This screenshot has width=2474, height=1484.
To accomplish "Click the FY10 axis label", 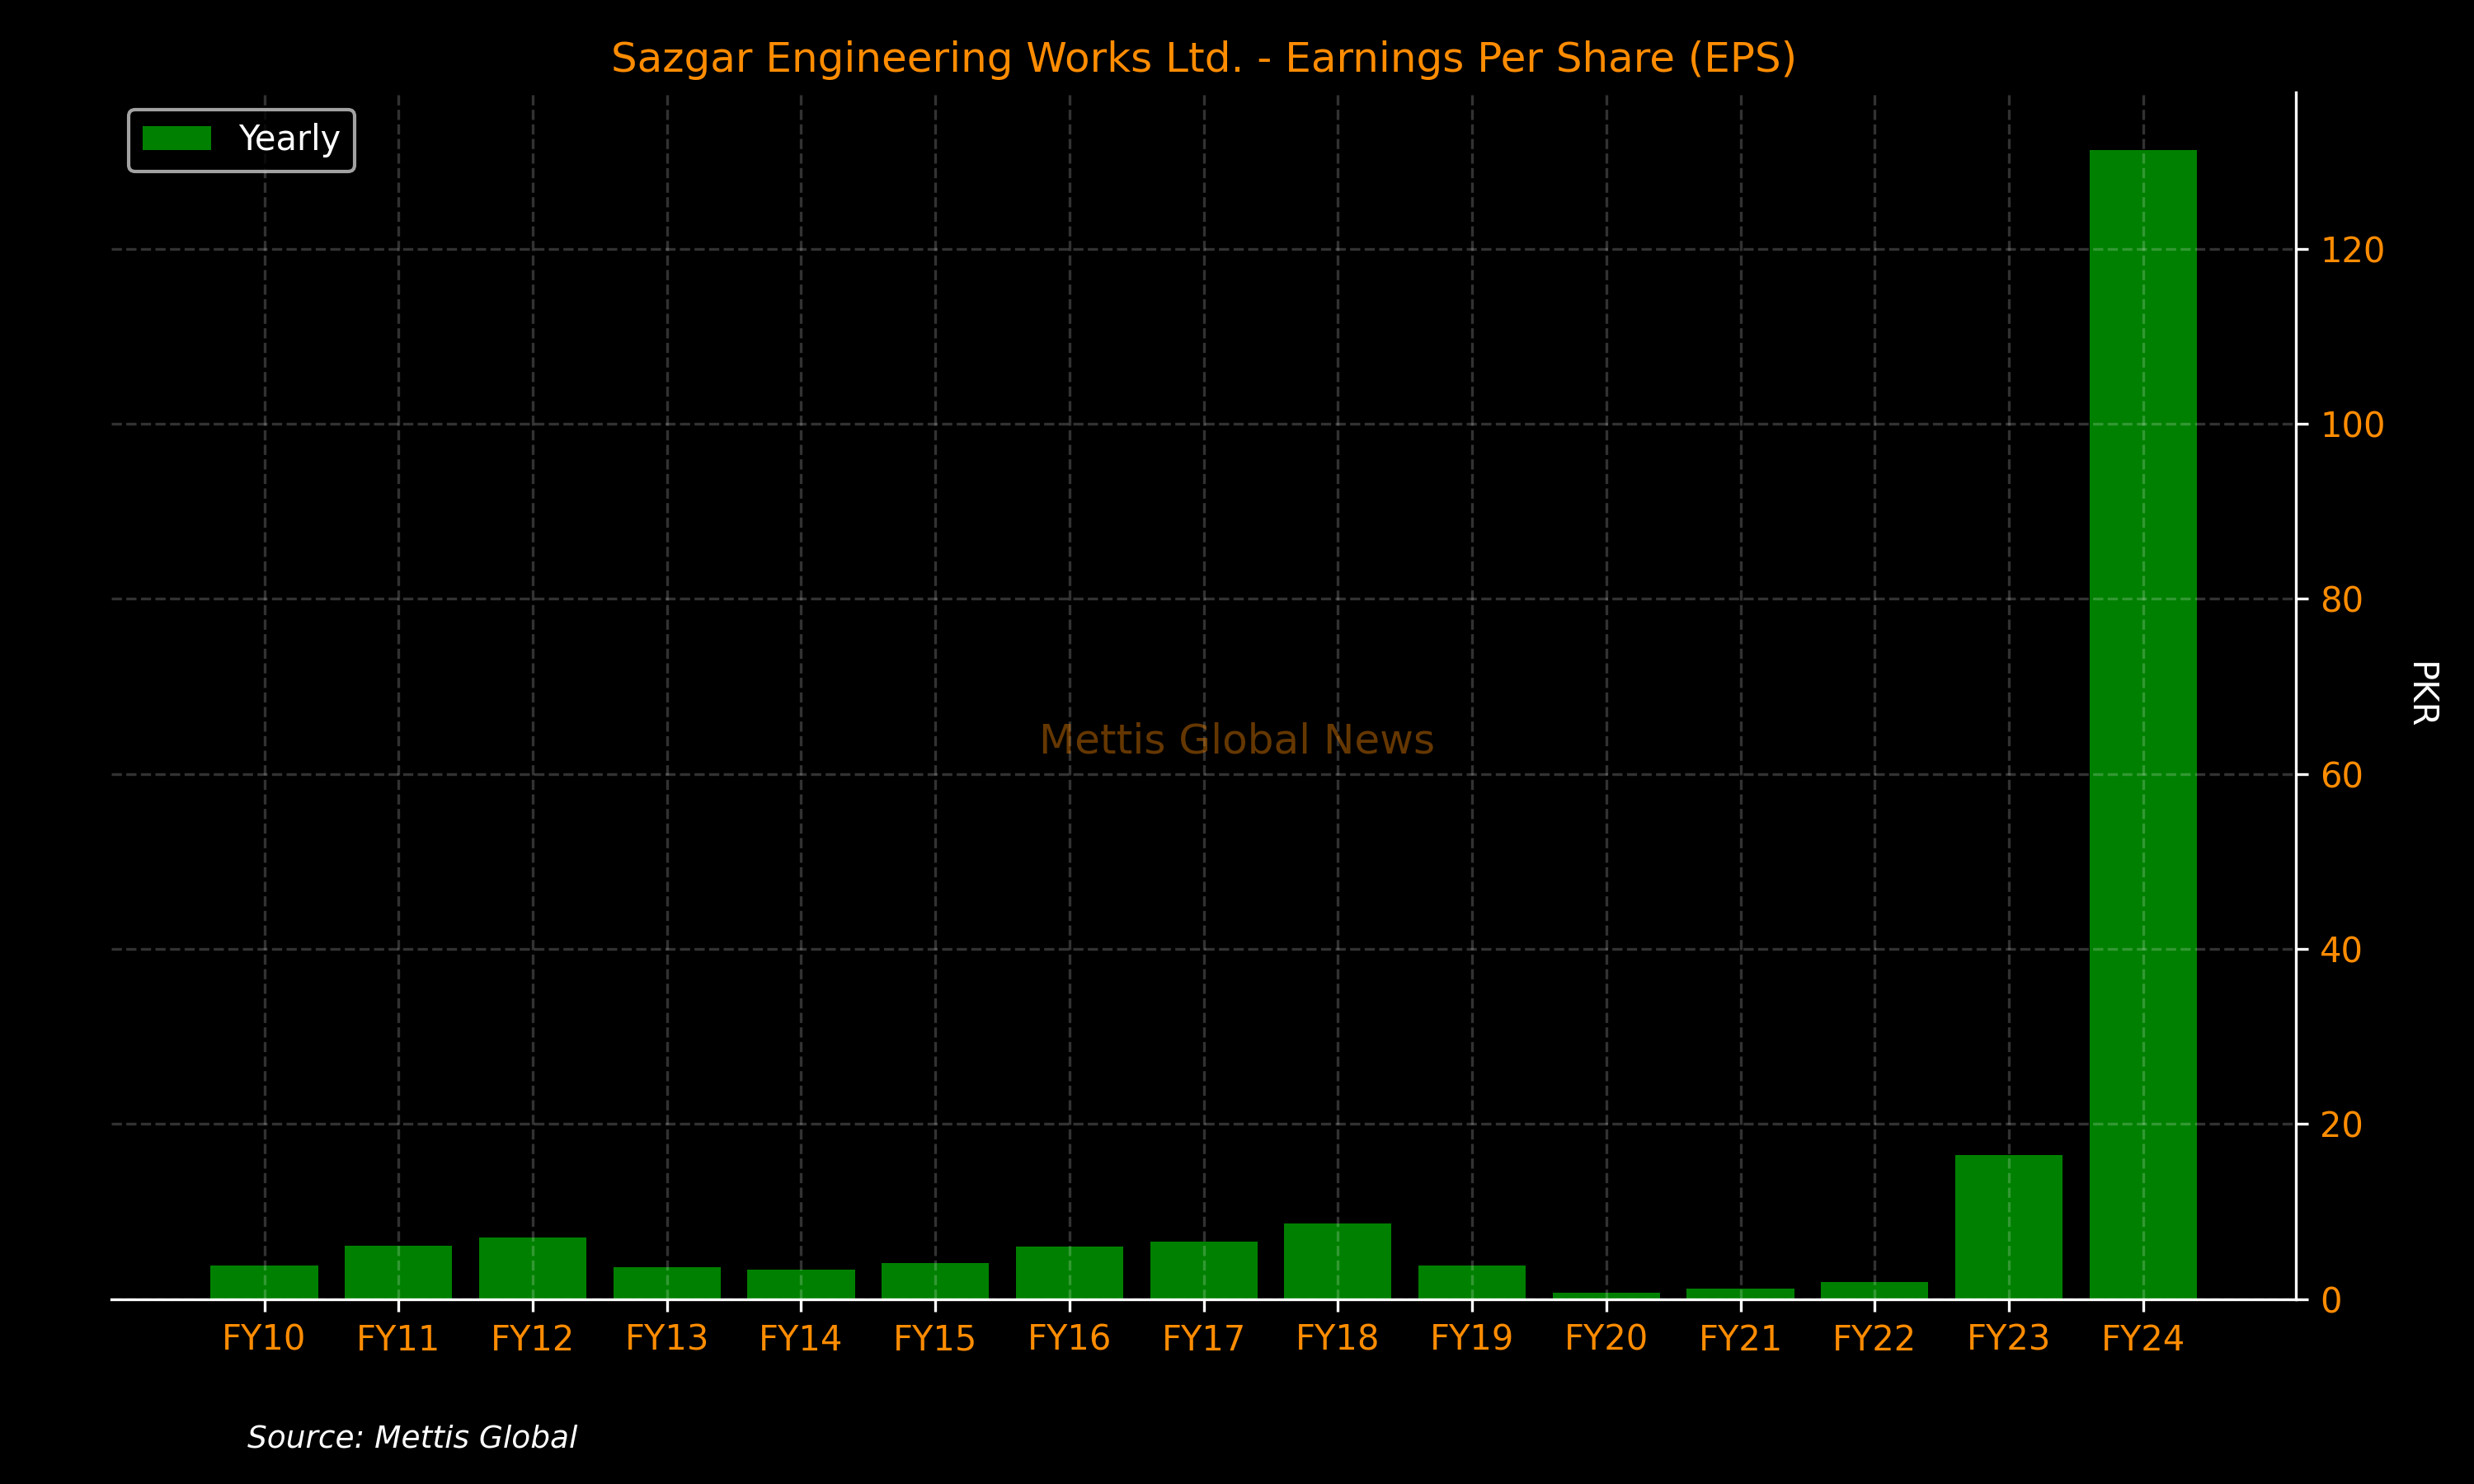I will pos(264,1338).
